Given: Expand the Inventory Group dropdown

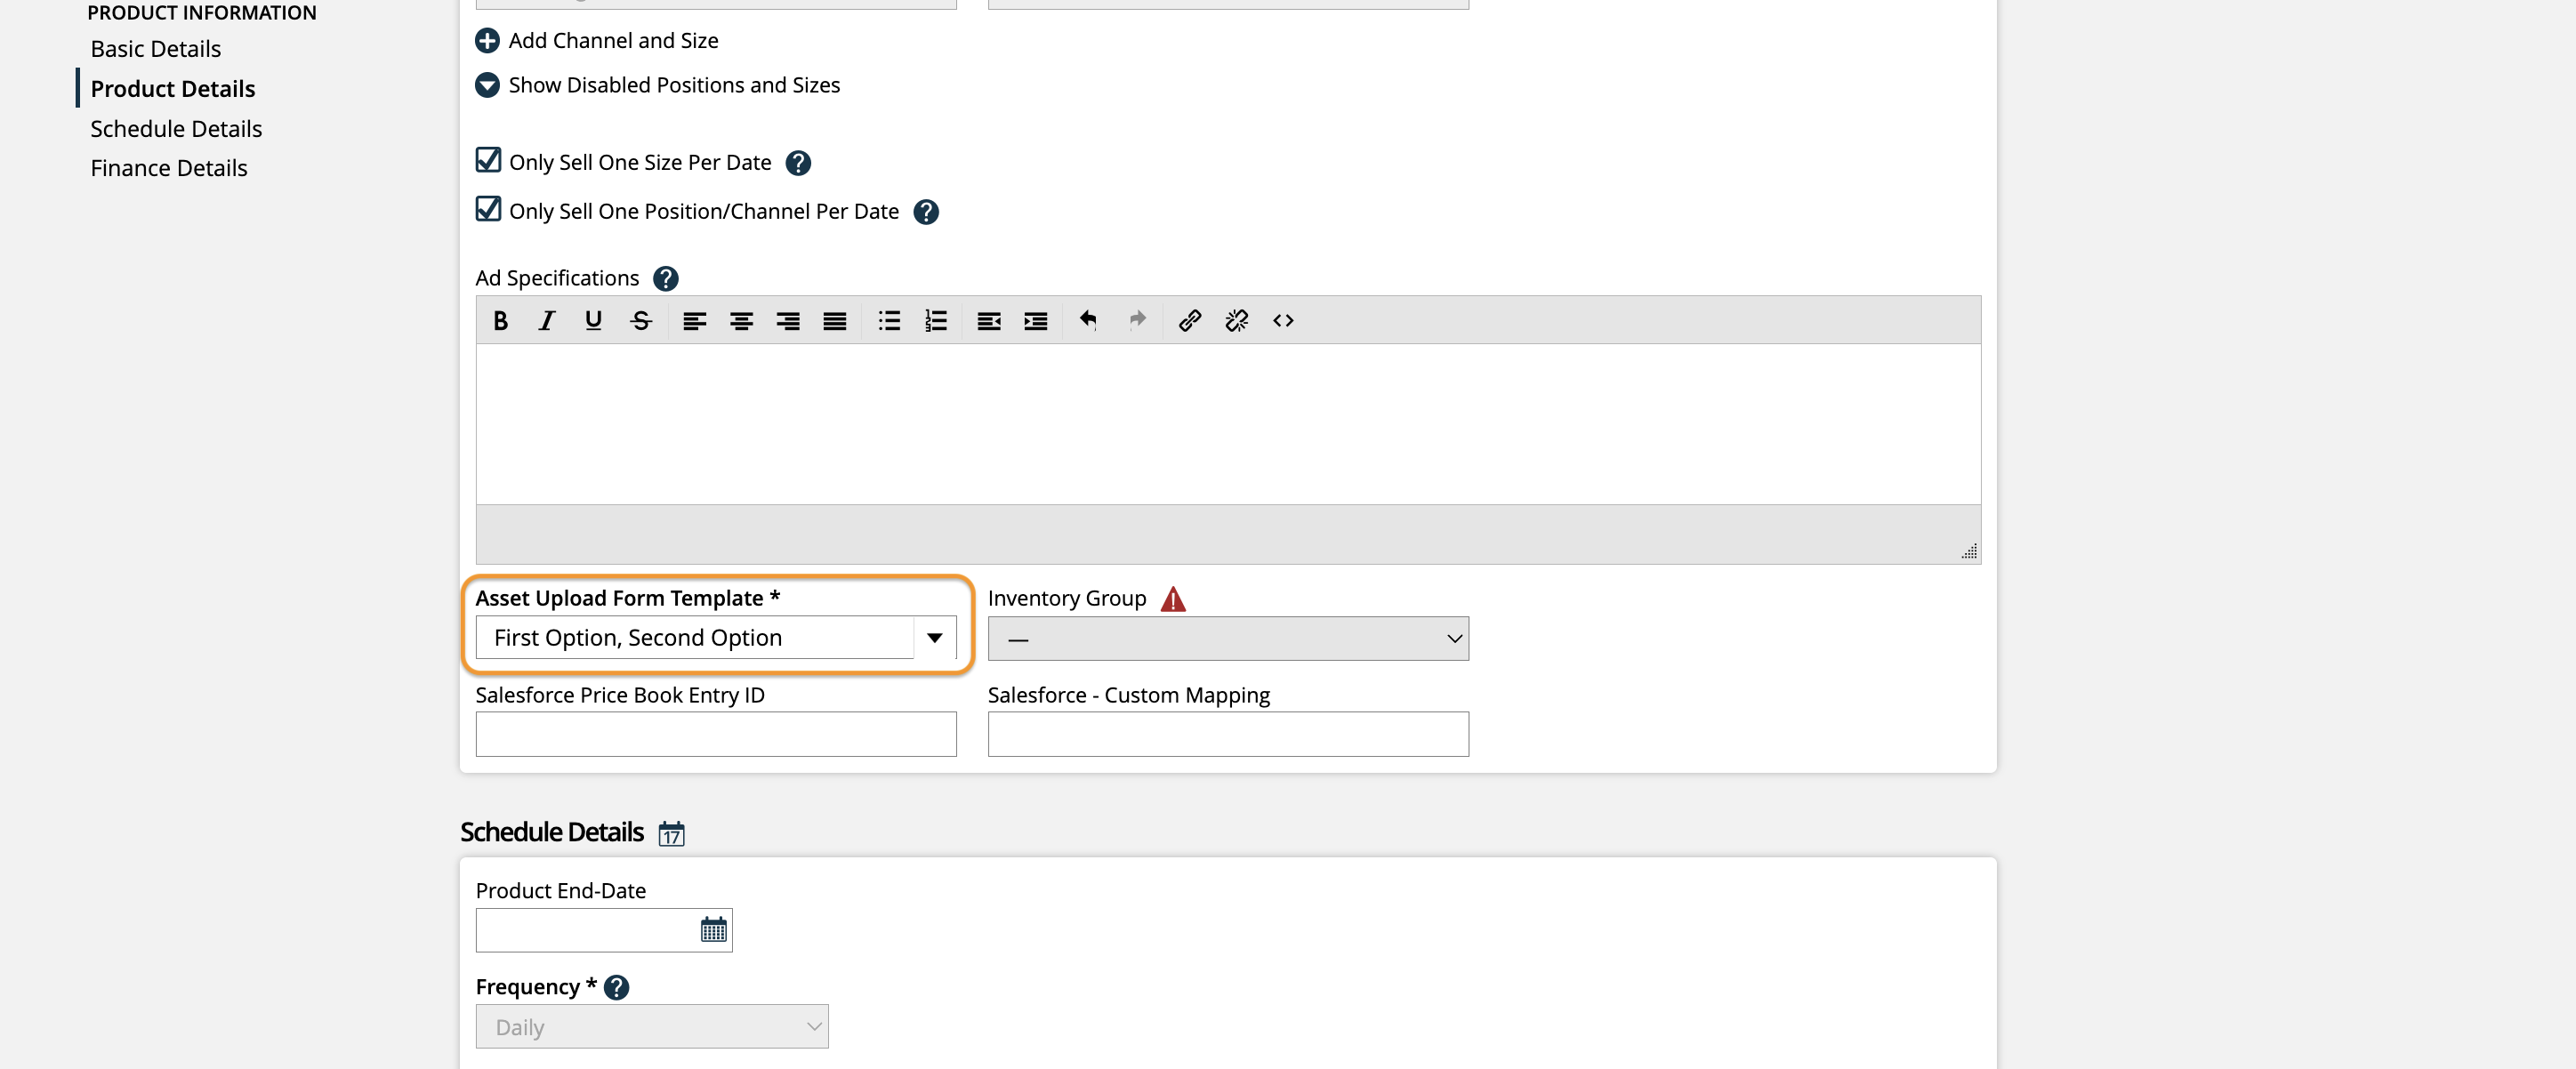Looking at the screenshot, I should pyautogui.click(x=1227, y=639).
